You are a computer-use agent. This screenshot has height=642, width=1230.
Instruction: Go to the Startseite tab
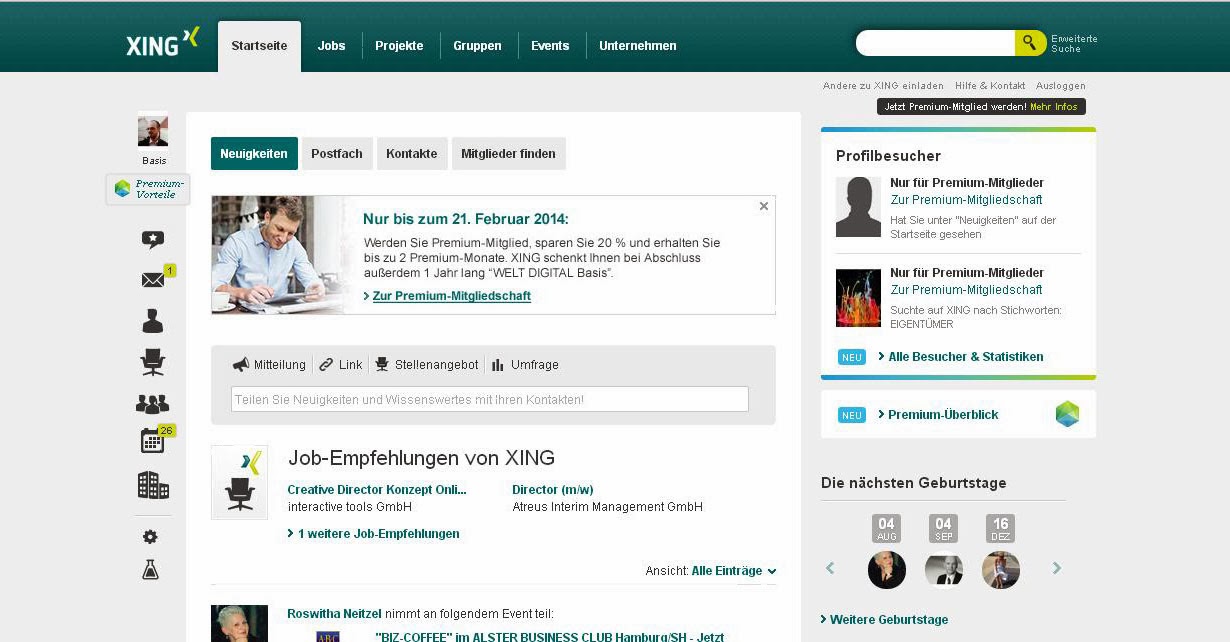coord(259,46)
